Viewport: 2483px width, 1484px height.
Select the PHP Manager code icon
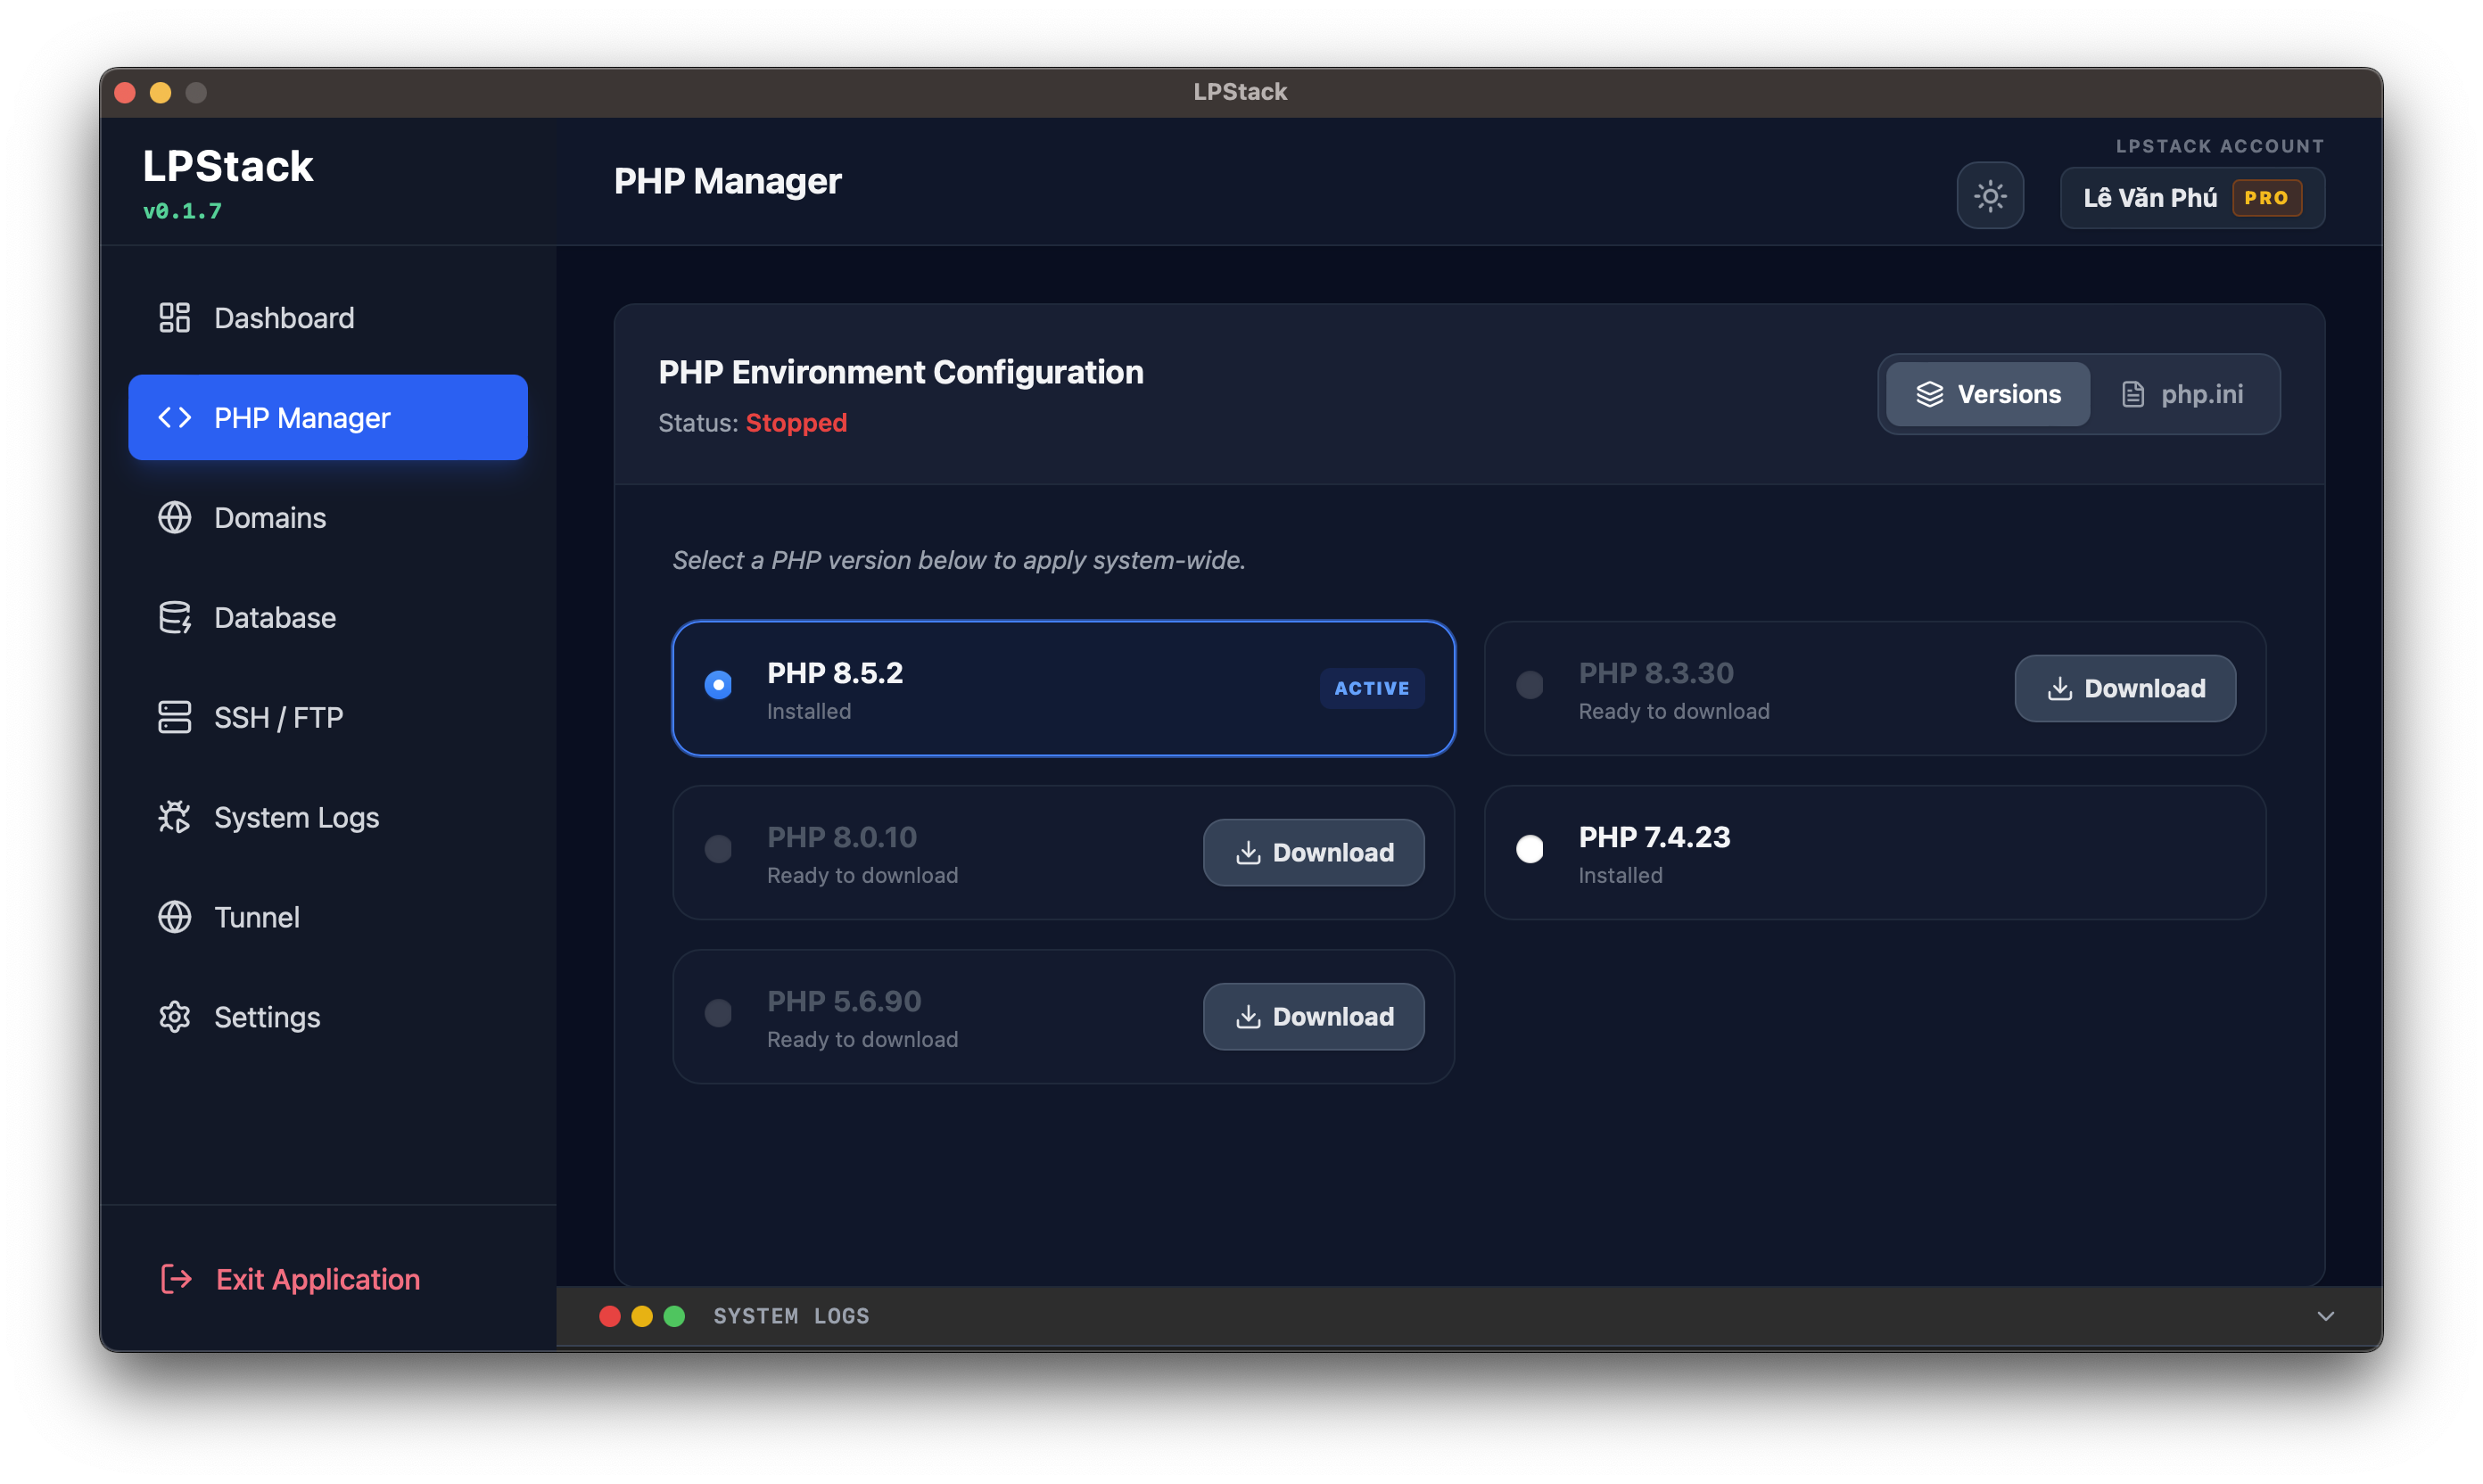(x=175, y=417)
